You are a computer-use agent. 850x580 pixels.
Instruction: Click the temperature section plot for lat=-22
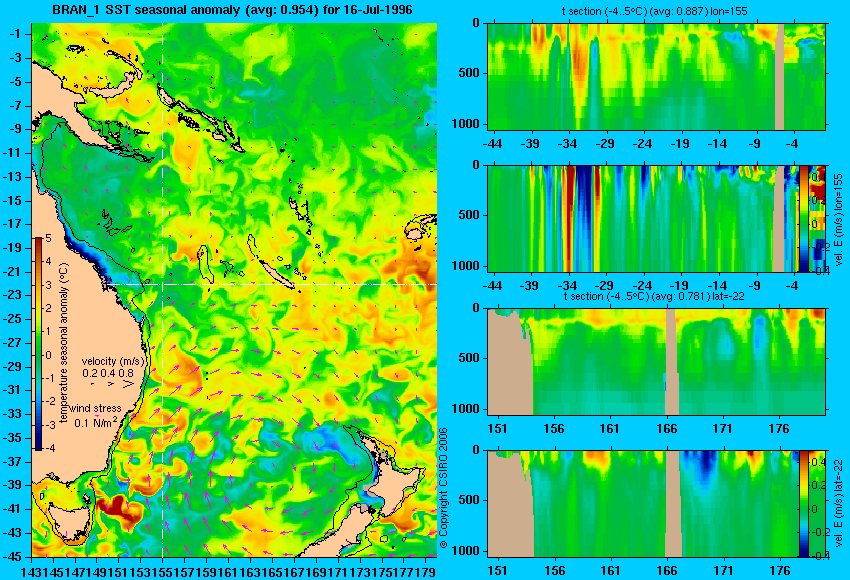(x=656, y=362)
